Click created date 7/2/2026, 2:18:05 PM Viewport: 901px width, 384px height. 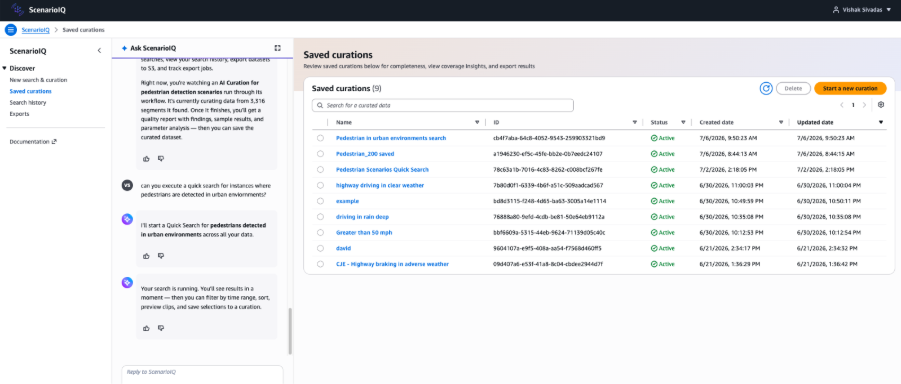728,170
